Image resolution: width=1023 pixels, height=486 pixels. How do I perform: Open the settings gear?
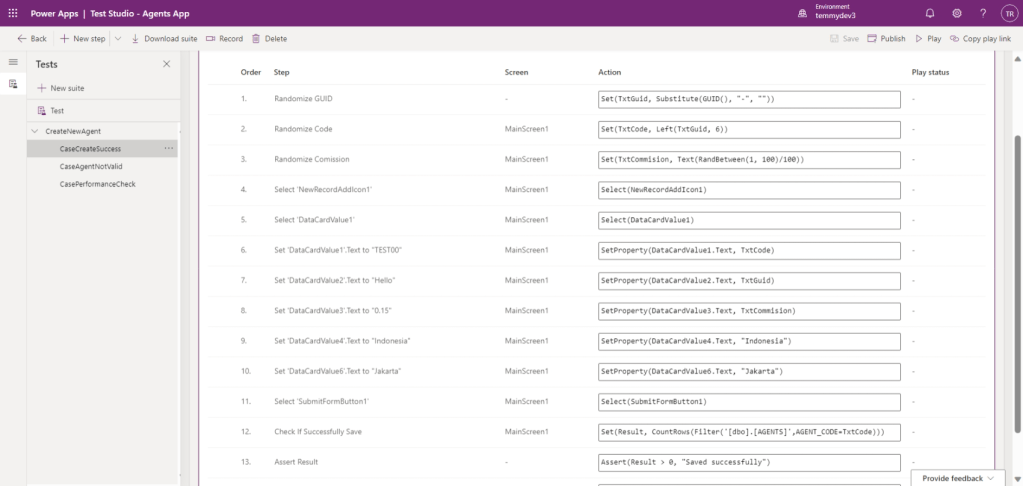[x=956, y=13]
